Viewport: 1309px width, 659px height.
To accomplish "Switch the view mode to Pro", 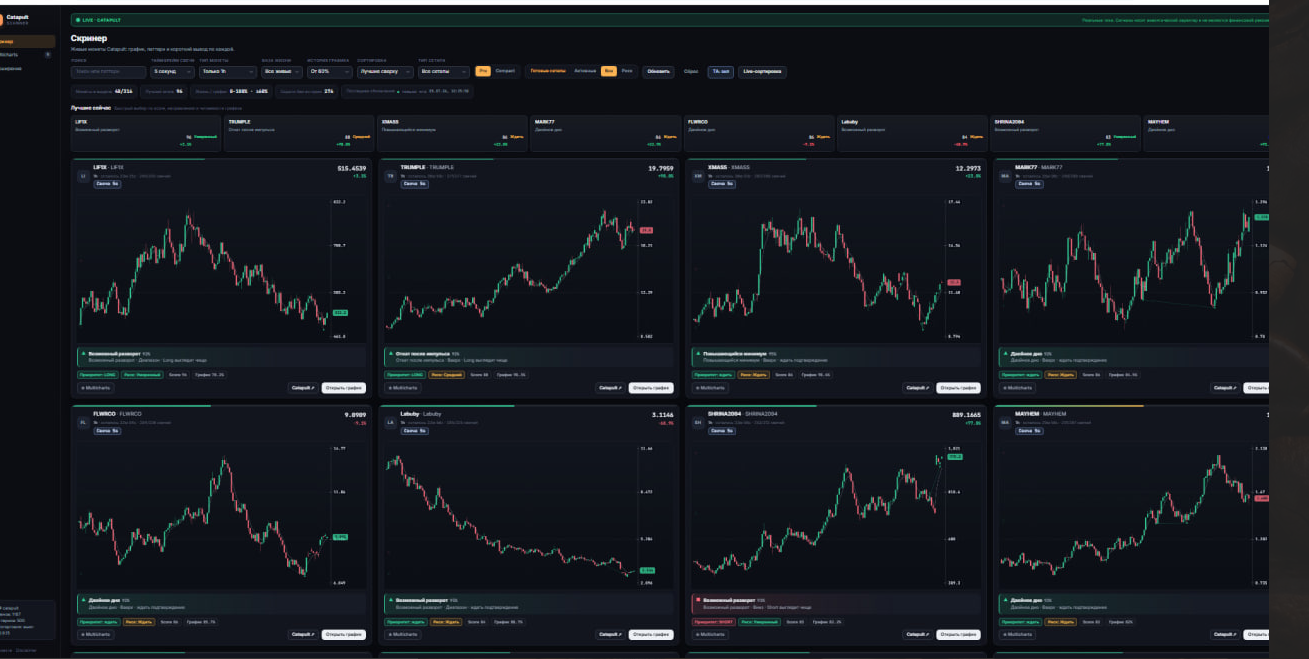I will click(x=483, y=71).
